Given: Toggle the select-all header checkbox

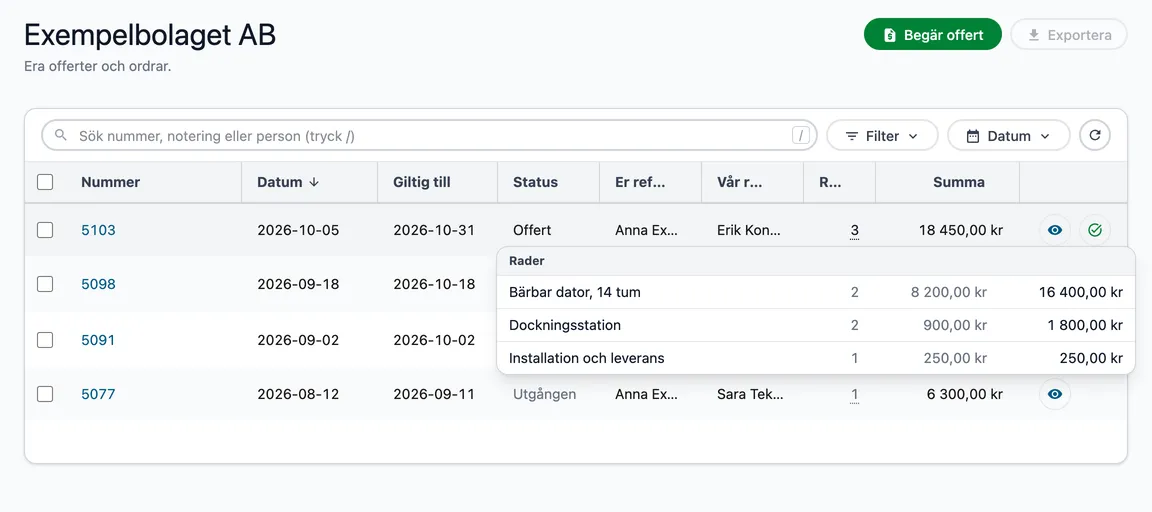Looking at the screenshot, I should tap(45, 182).
